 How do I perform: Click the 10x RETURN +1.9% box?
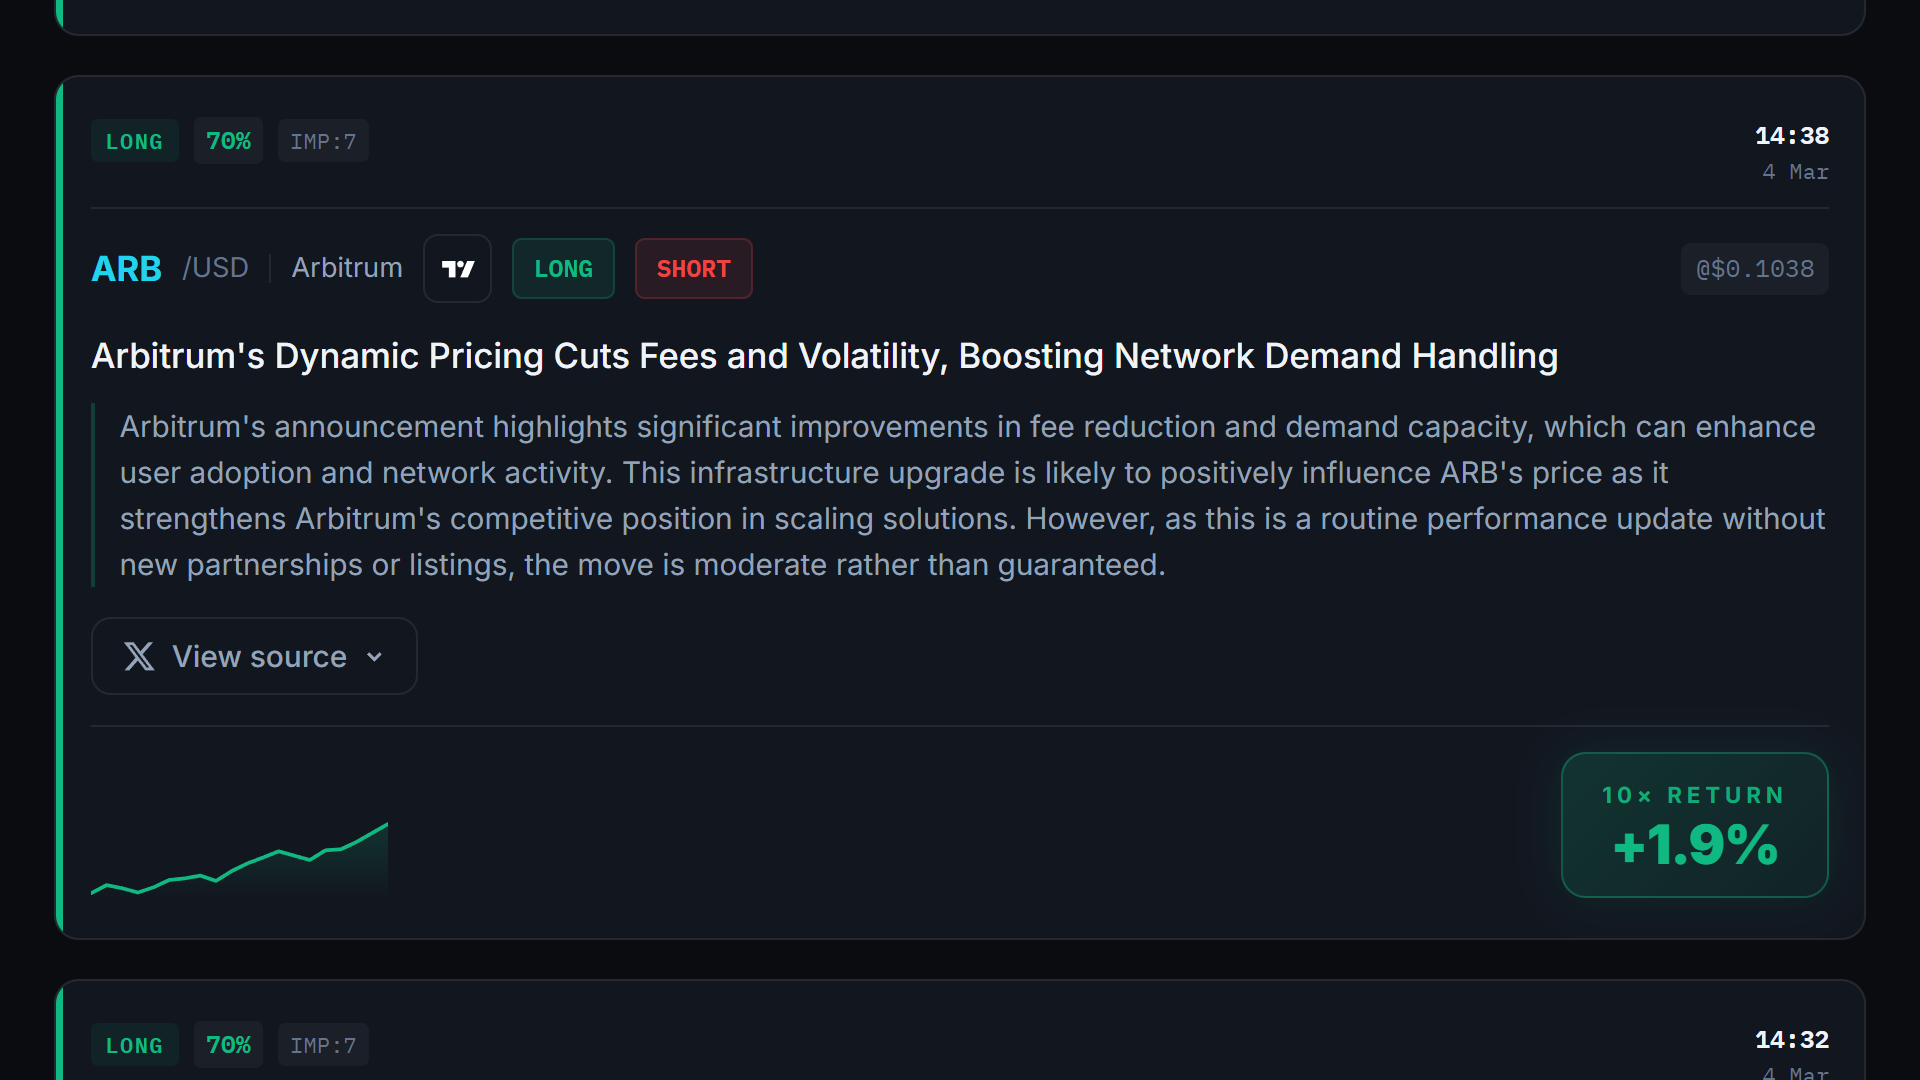click(x=1694, y=825)
